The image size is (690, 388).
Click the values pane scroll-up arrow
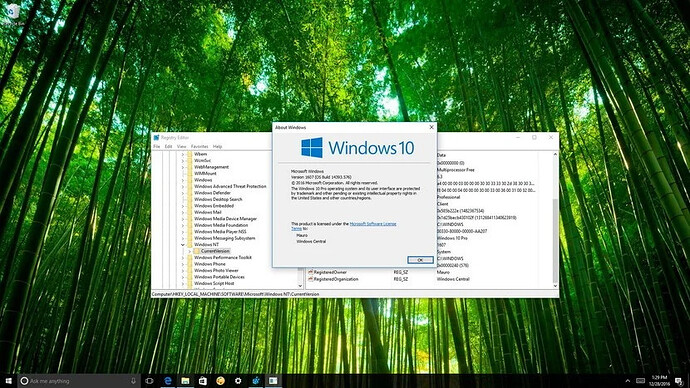pos(555,154)
